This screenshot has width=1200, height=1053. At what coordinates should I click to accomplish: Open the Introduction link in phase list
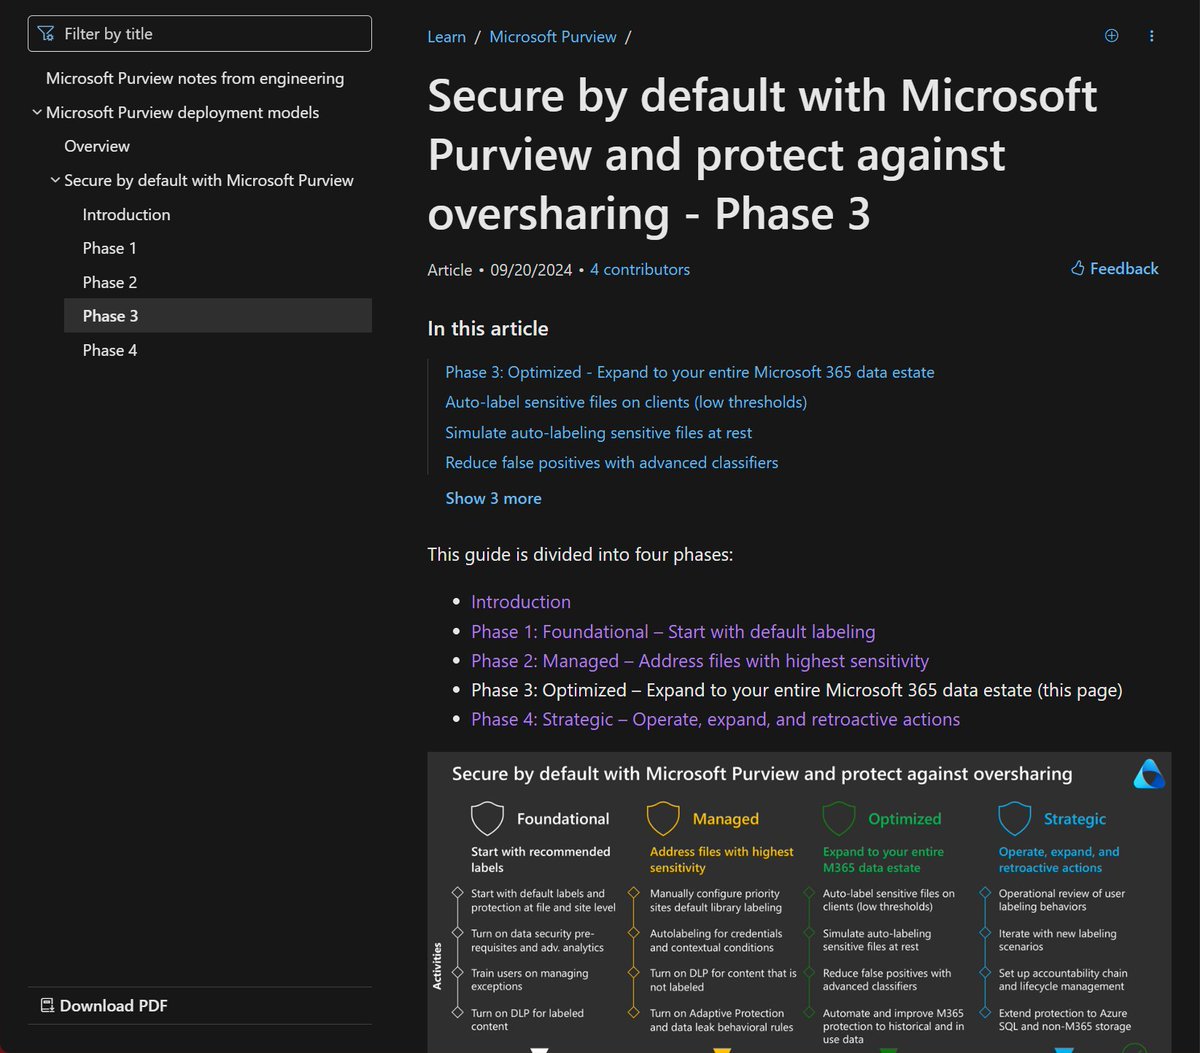point(521,601)
